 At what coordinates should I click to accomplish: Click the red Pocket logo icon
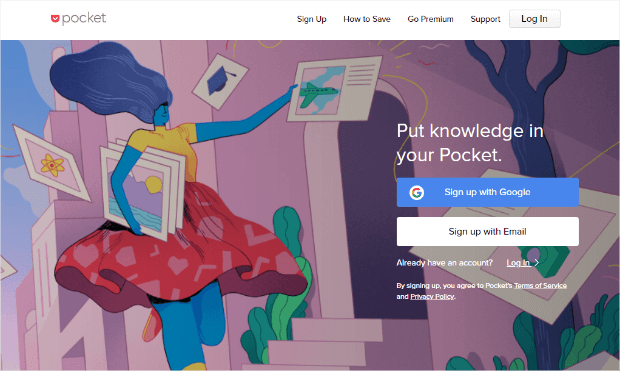(55, 19)
